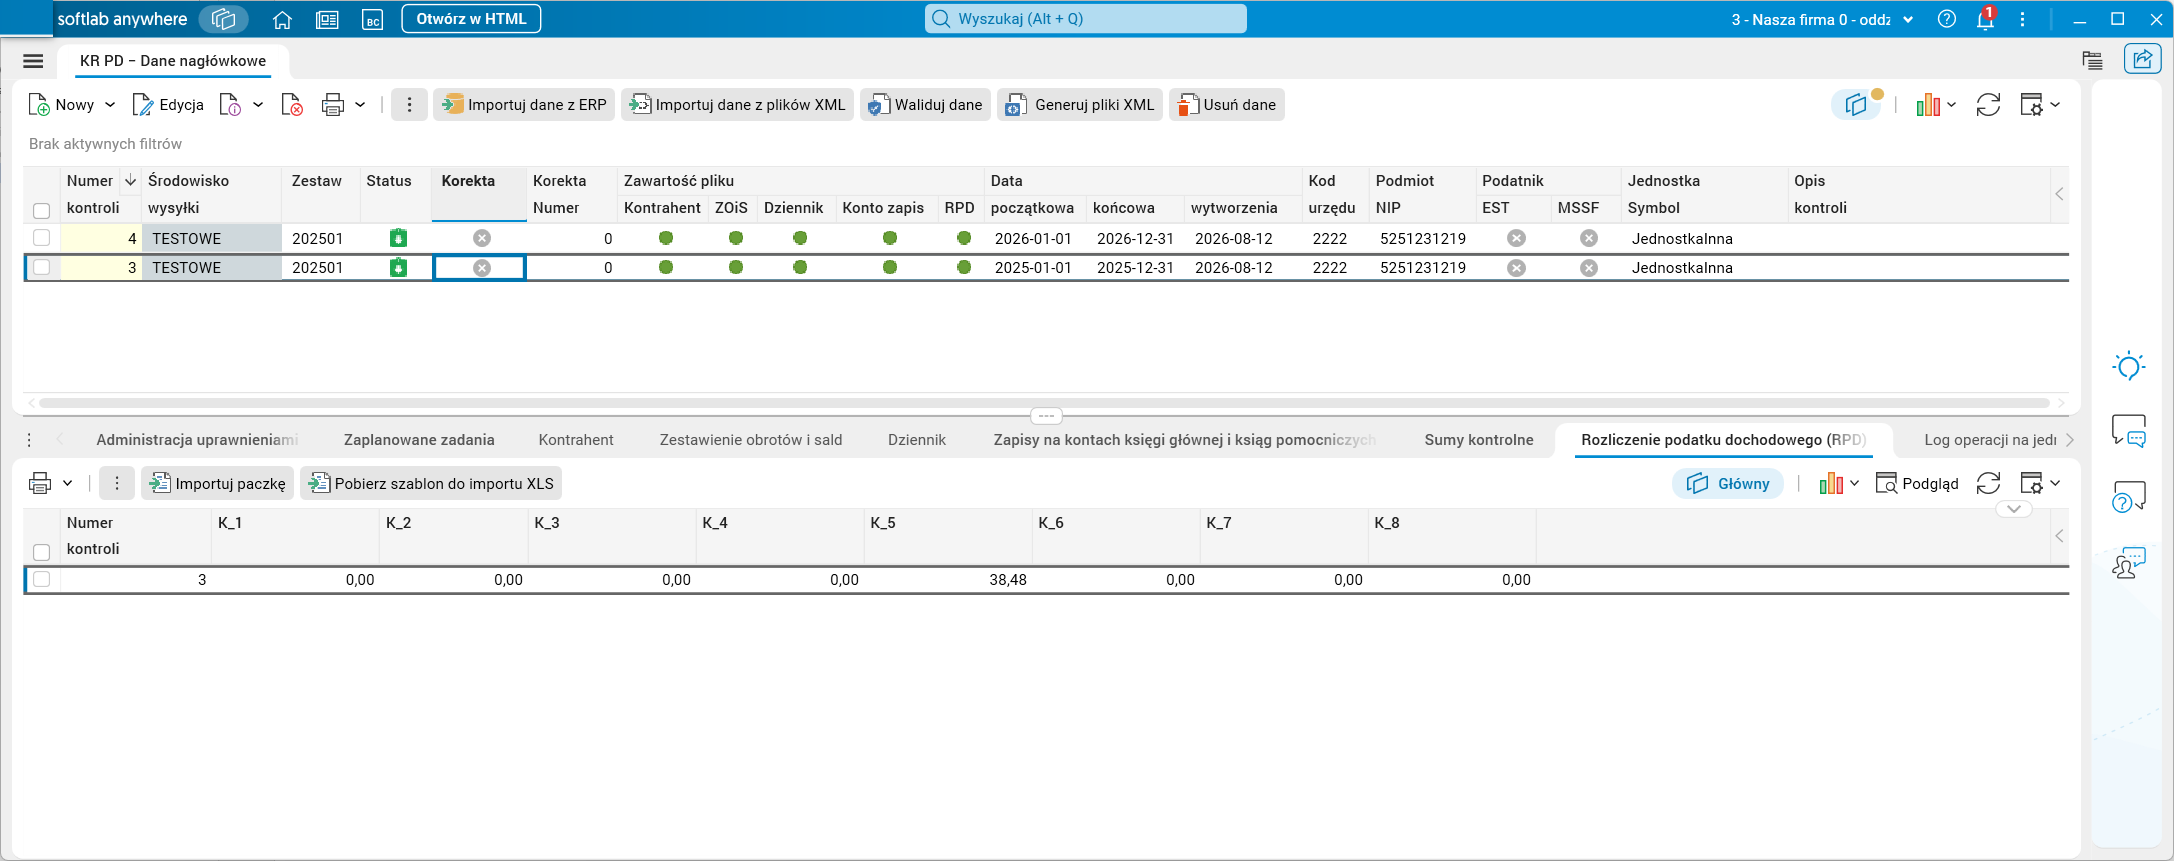Click the refresh icon in upper toolbar

pos(1988,105)
